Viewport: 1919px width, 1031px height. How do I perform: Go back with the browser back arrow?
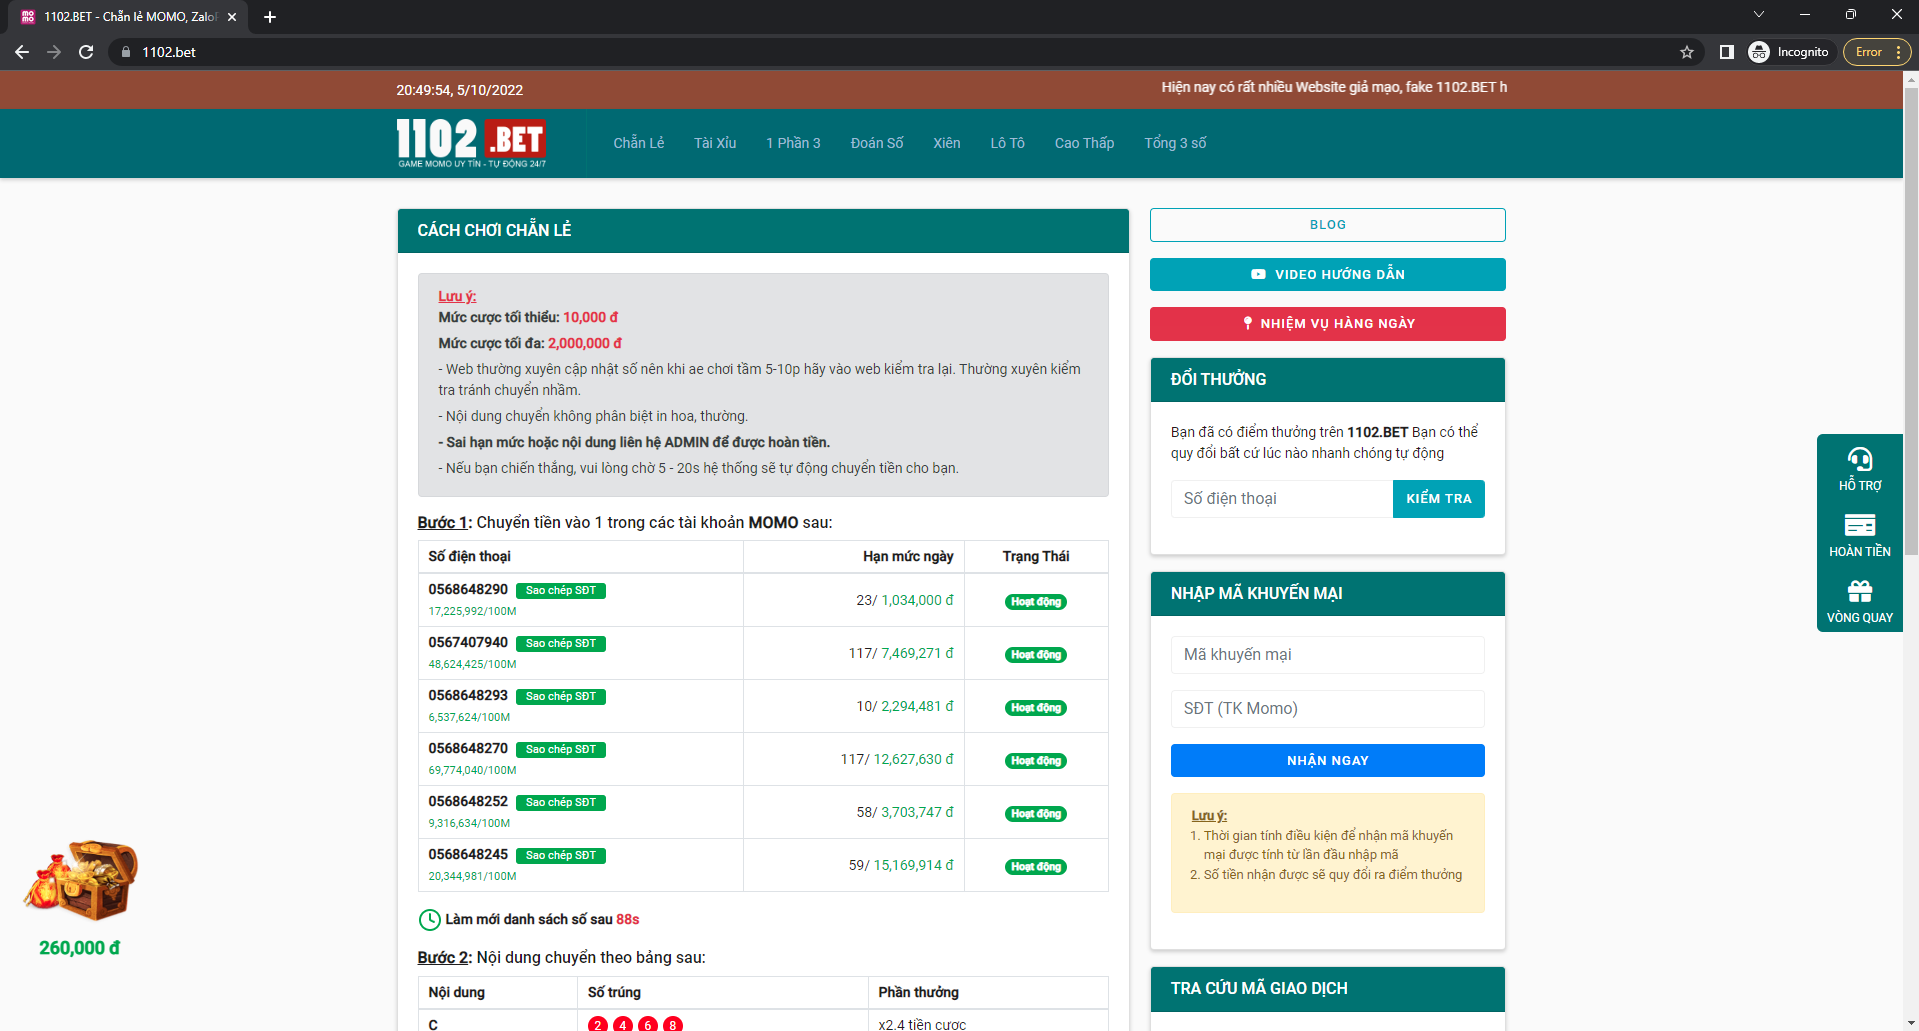point(22,52)
